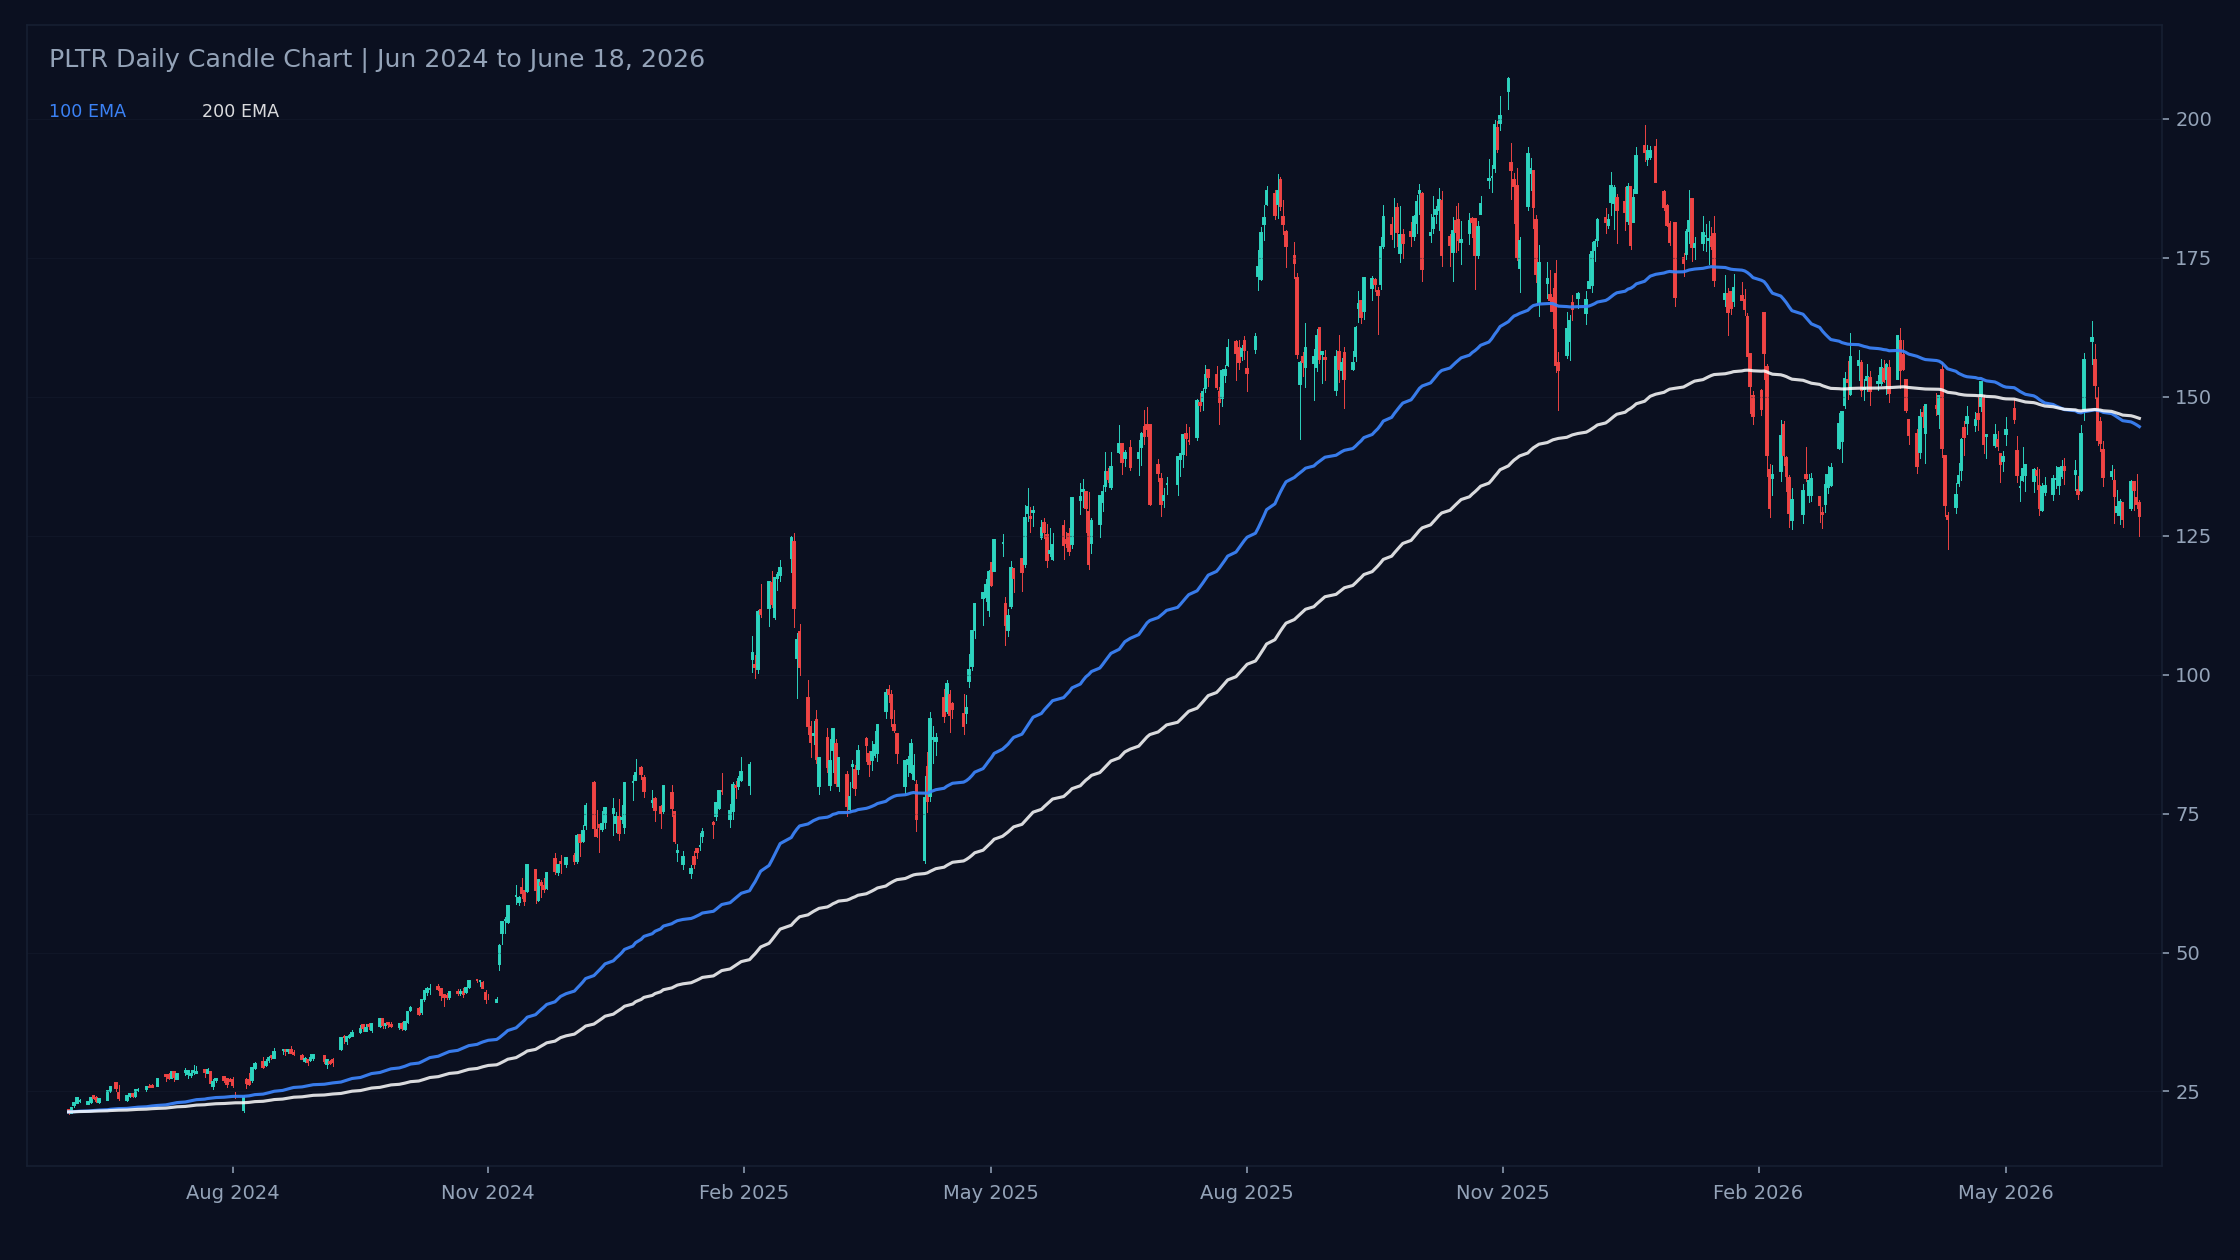
Task: Click the Feb 2026 date axis label
Action: click(x=1758, y=1193)
